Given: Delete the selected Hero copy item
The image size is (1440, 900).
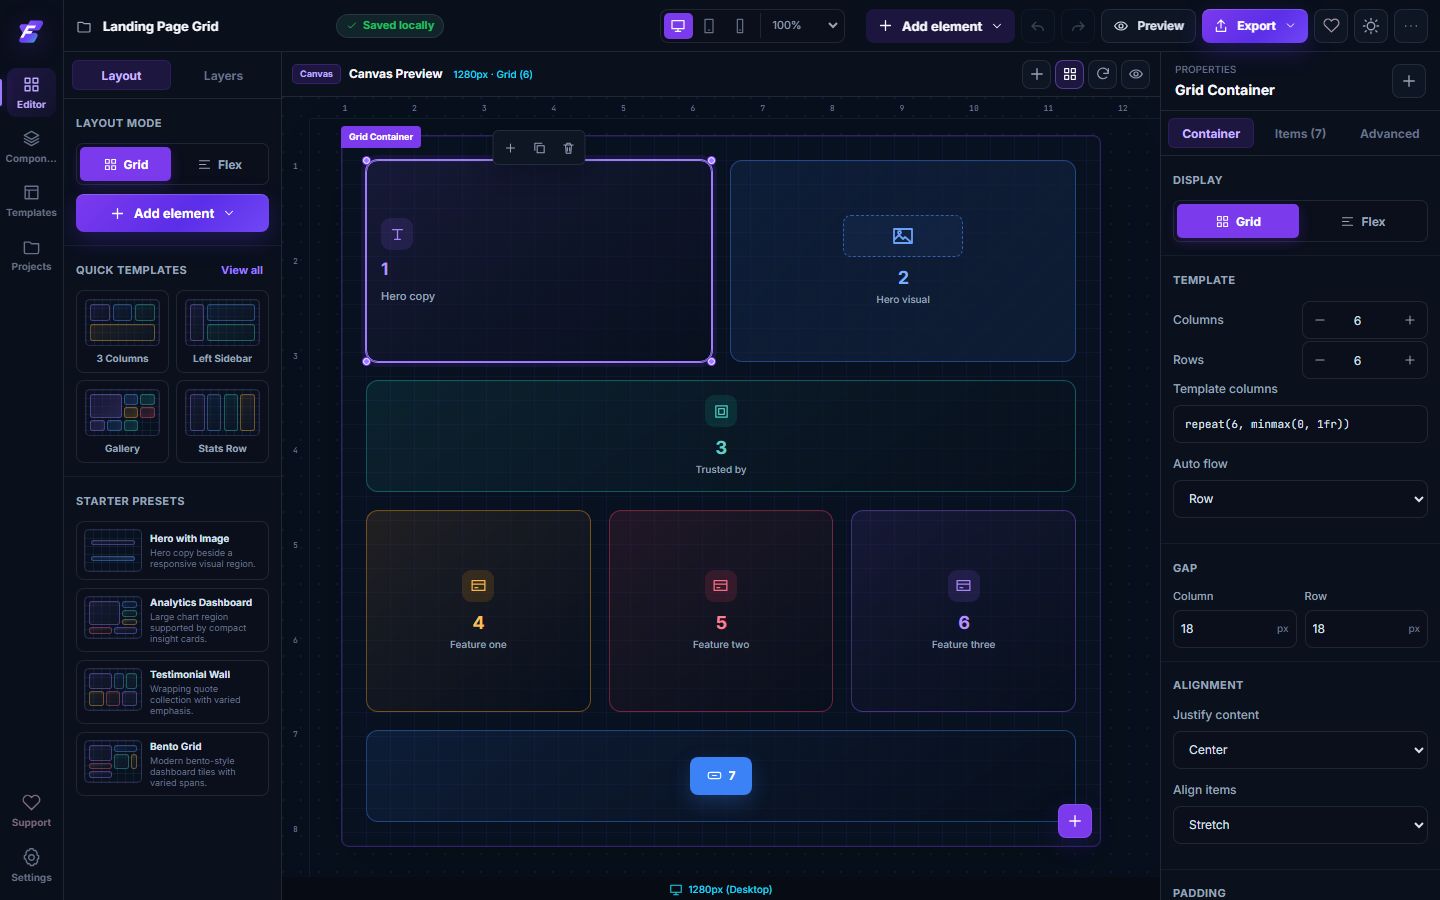Looking at the screenshot, I should [568, 148].
